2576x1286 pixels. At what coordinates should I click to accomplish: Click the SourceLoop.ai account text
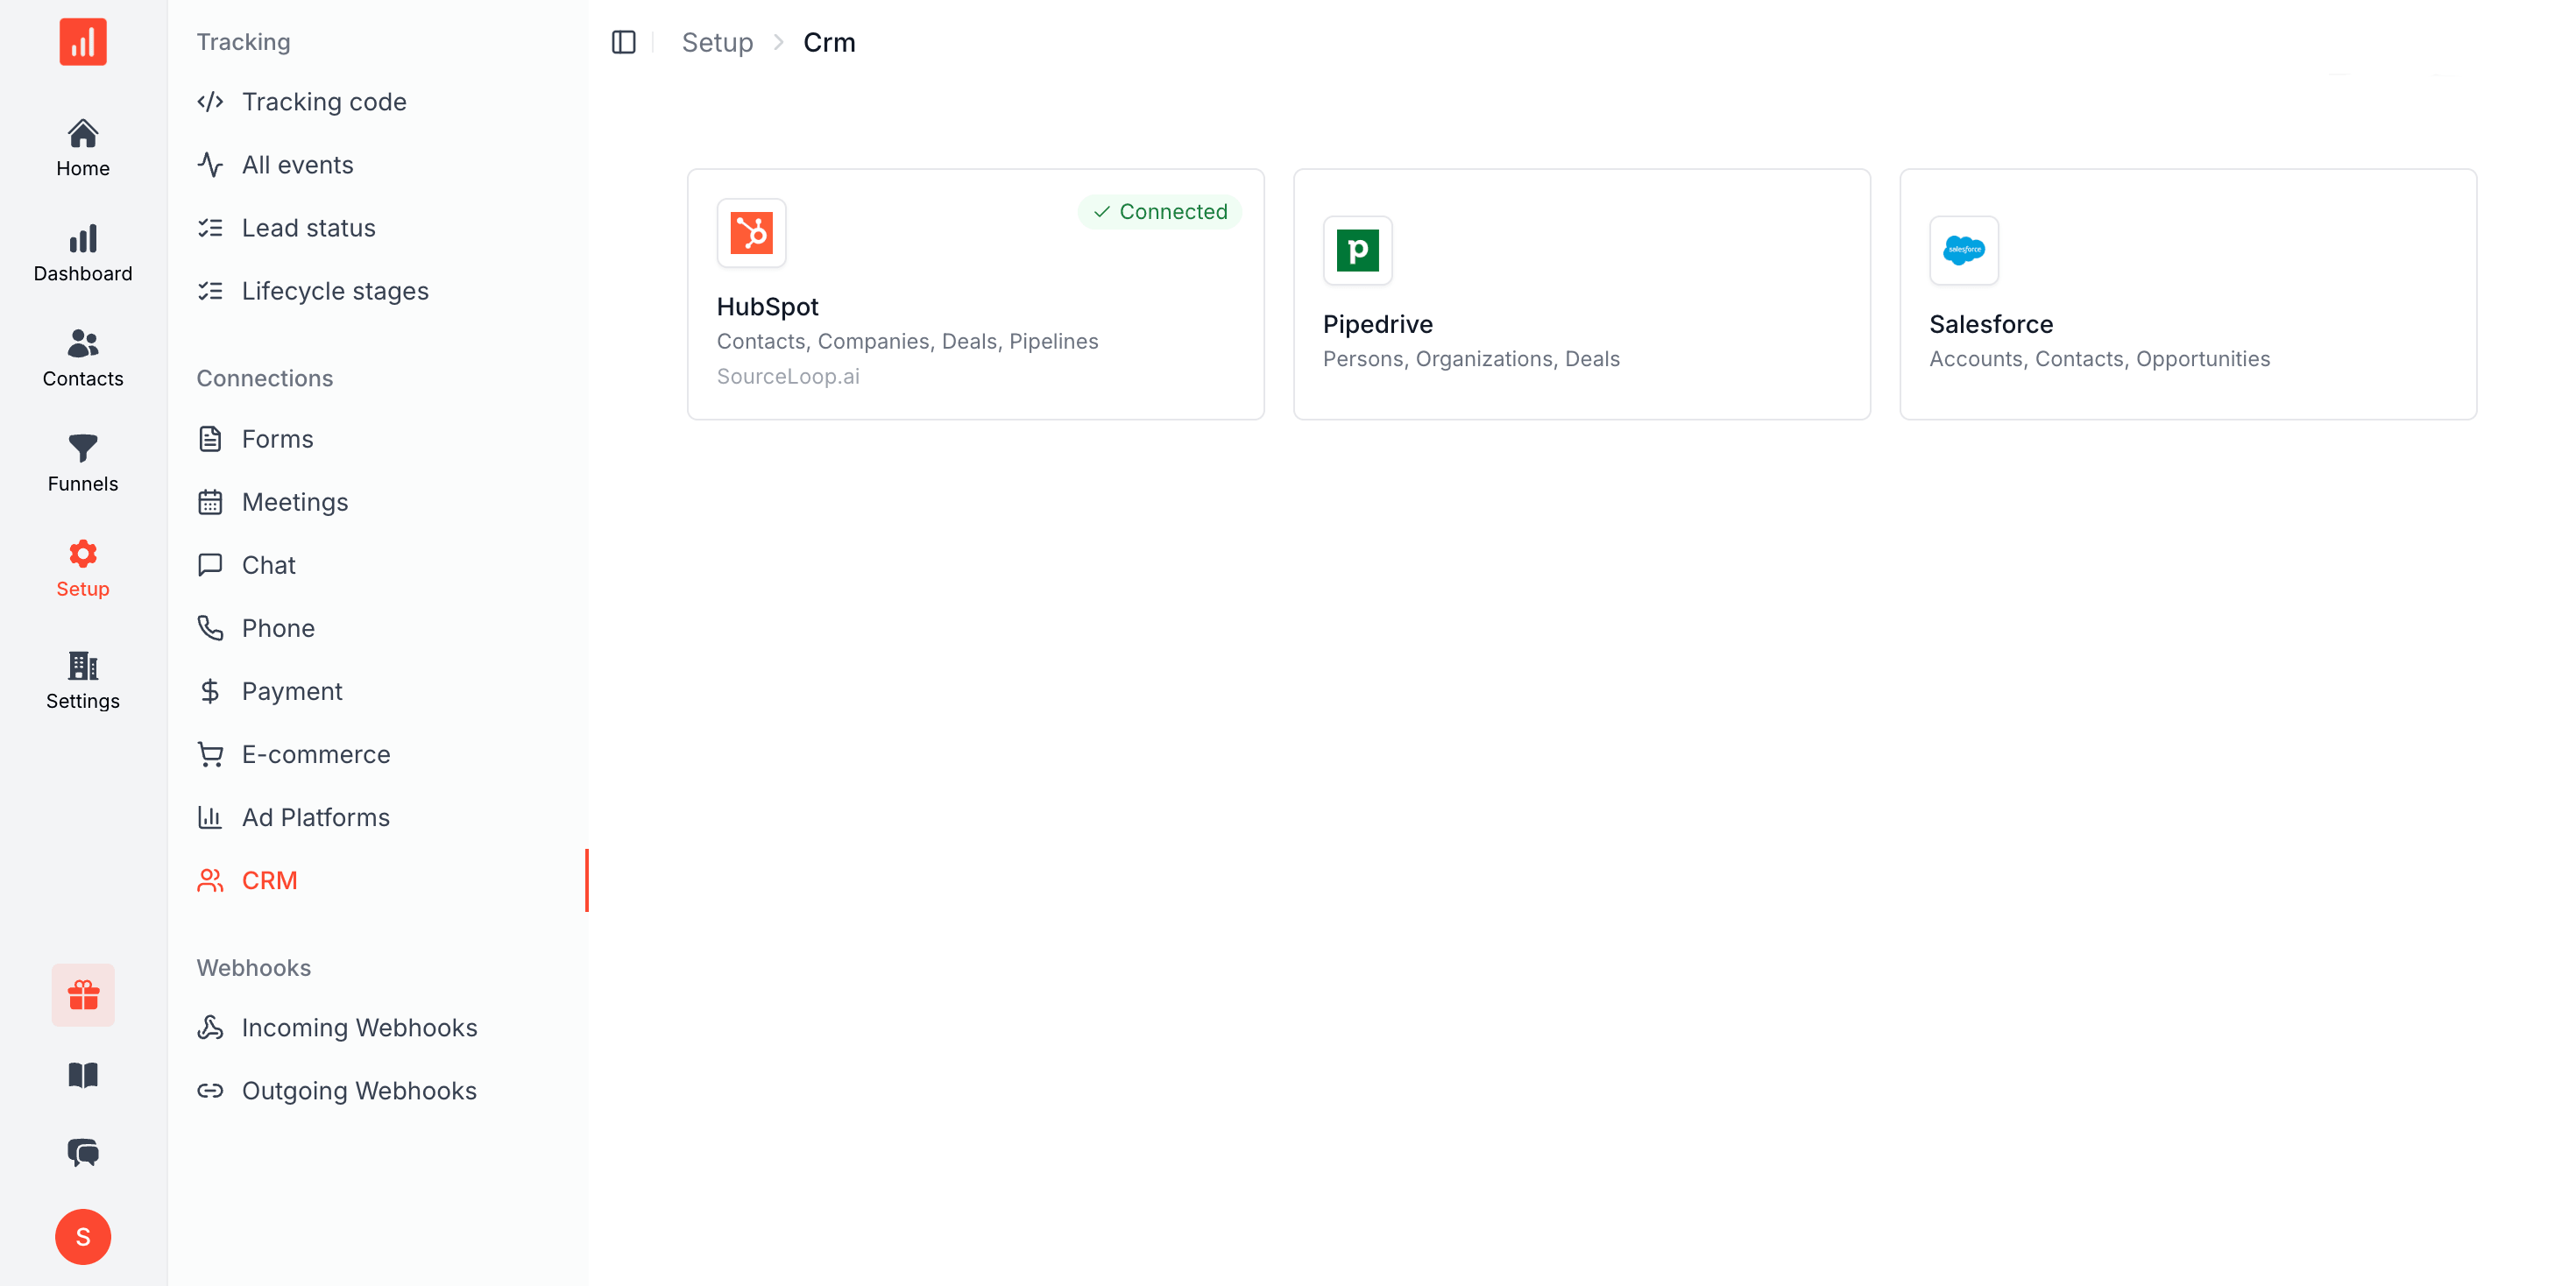point(788,376)
